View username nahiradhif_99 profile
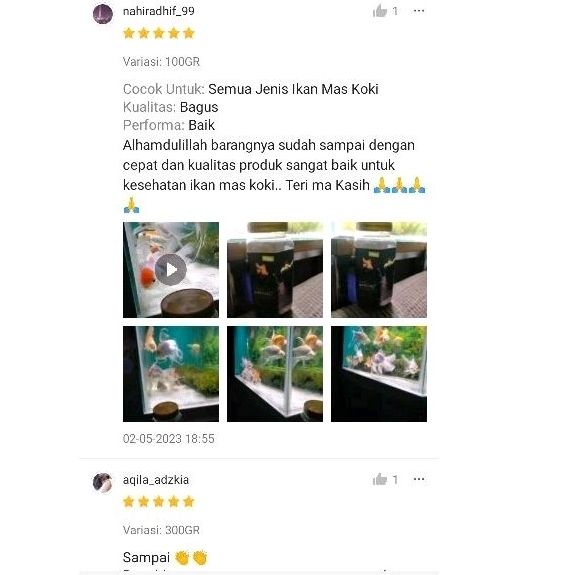 [x=159, y=11]
